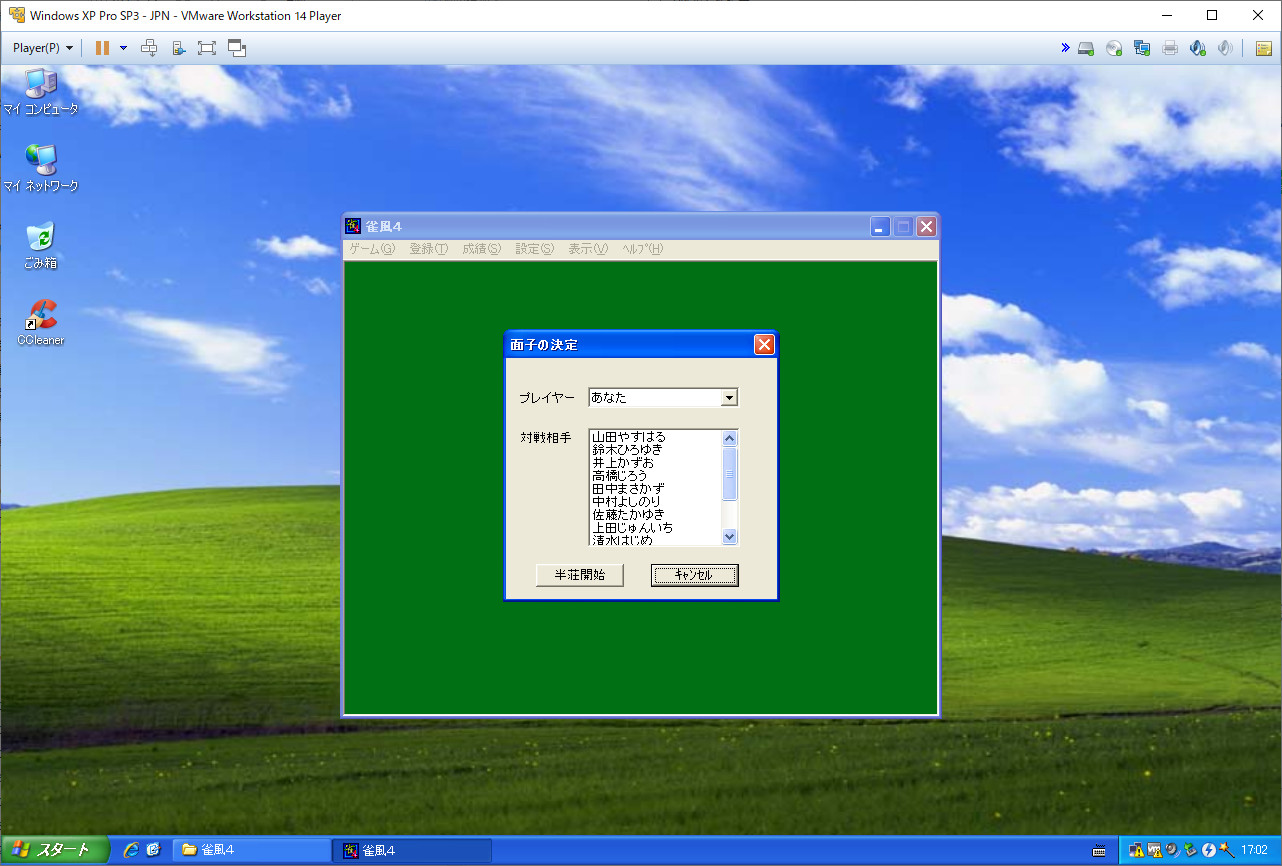
Task: Select the CCleaner desktop shortcut
Action: pos(40,322)
